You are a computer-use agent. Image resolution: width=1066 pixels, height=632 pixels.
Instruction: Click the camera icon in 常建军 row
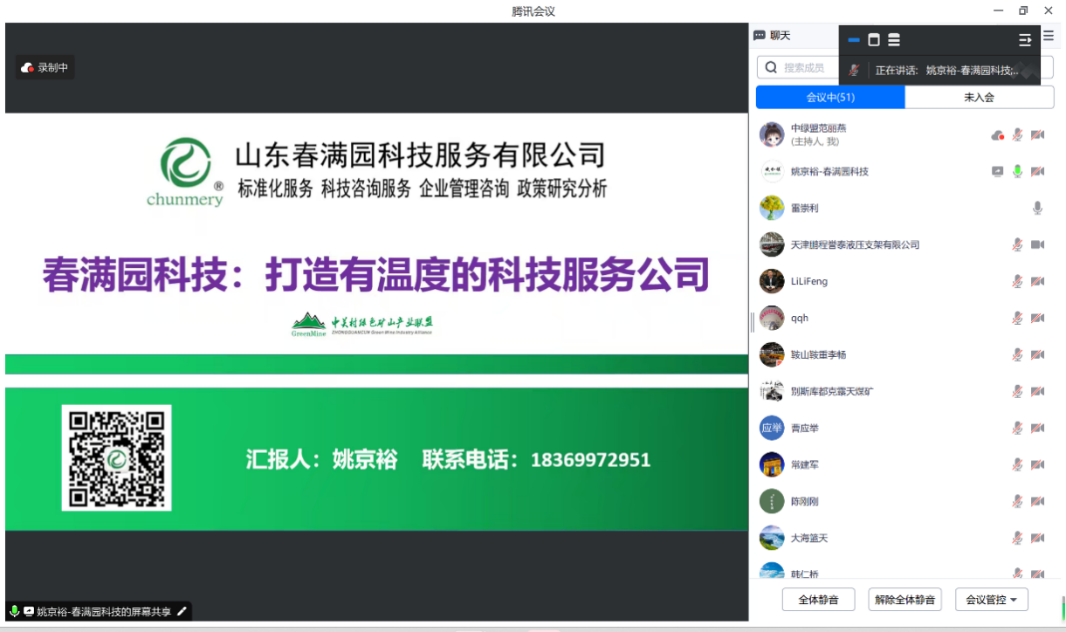1037,465
